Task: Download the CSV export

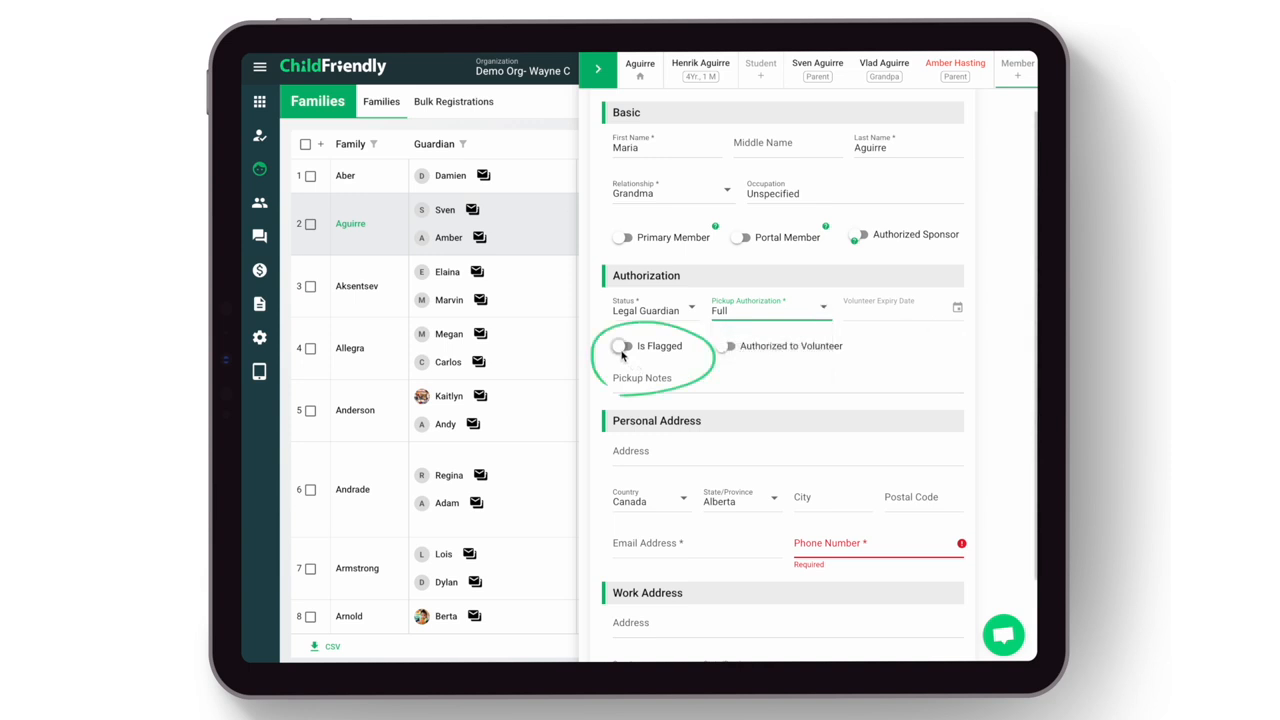Action: [325, 647]
